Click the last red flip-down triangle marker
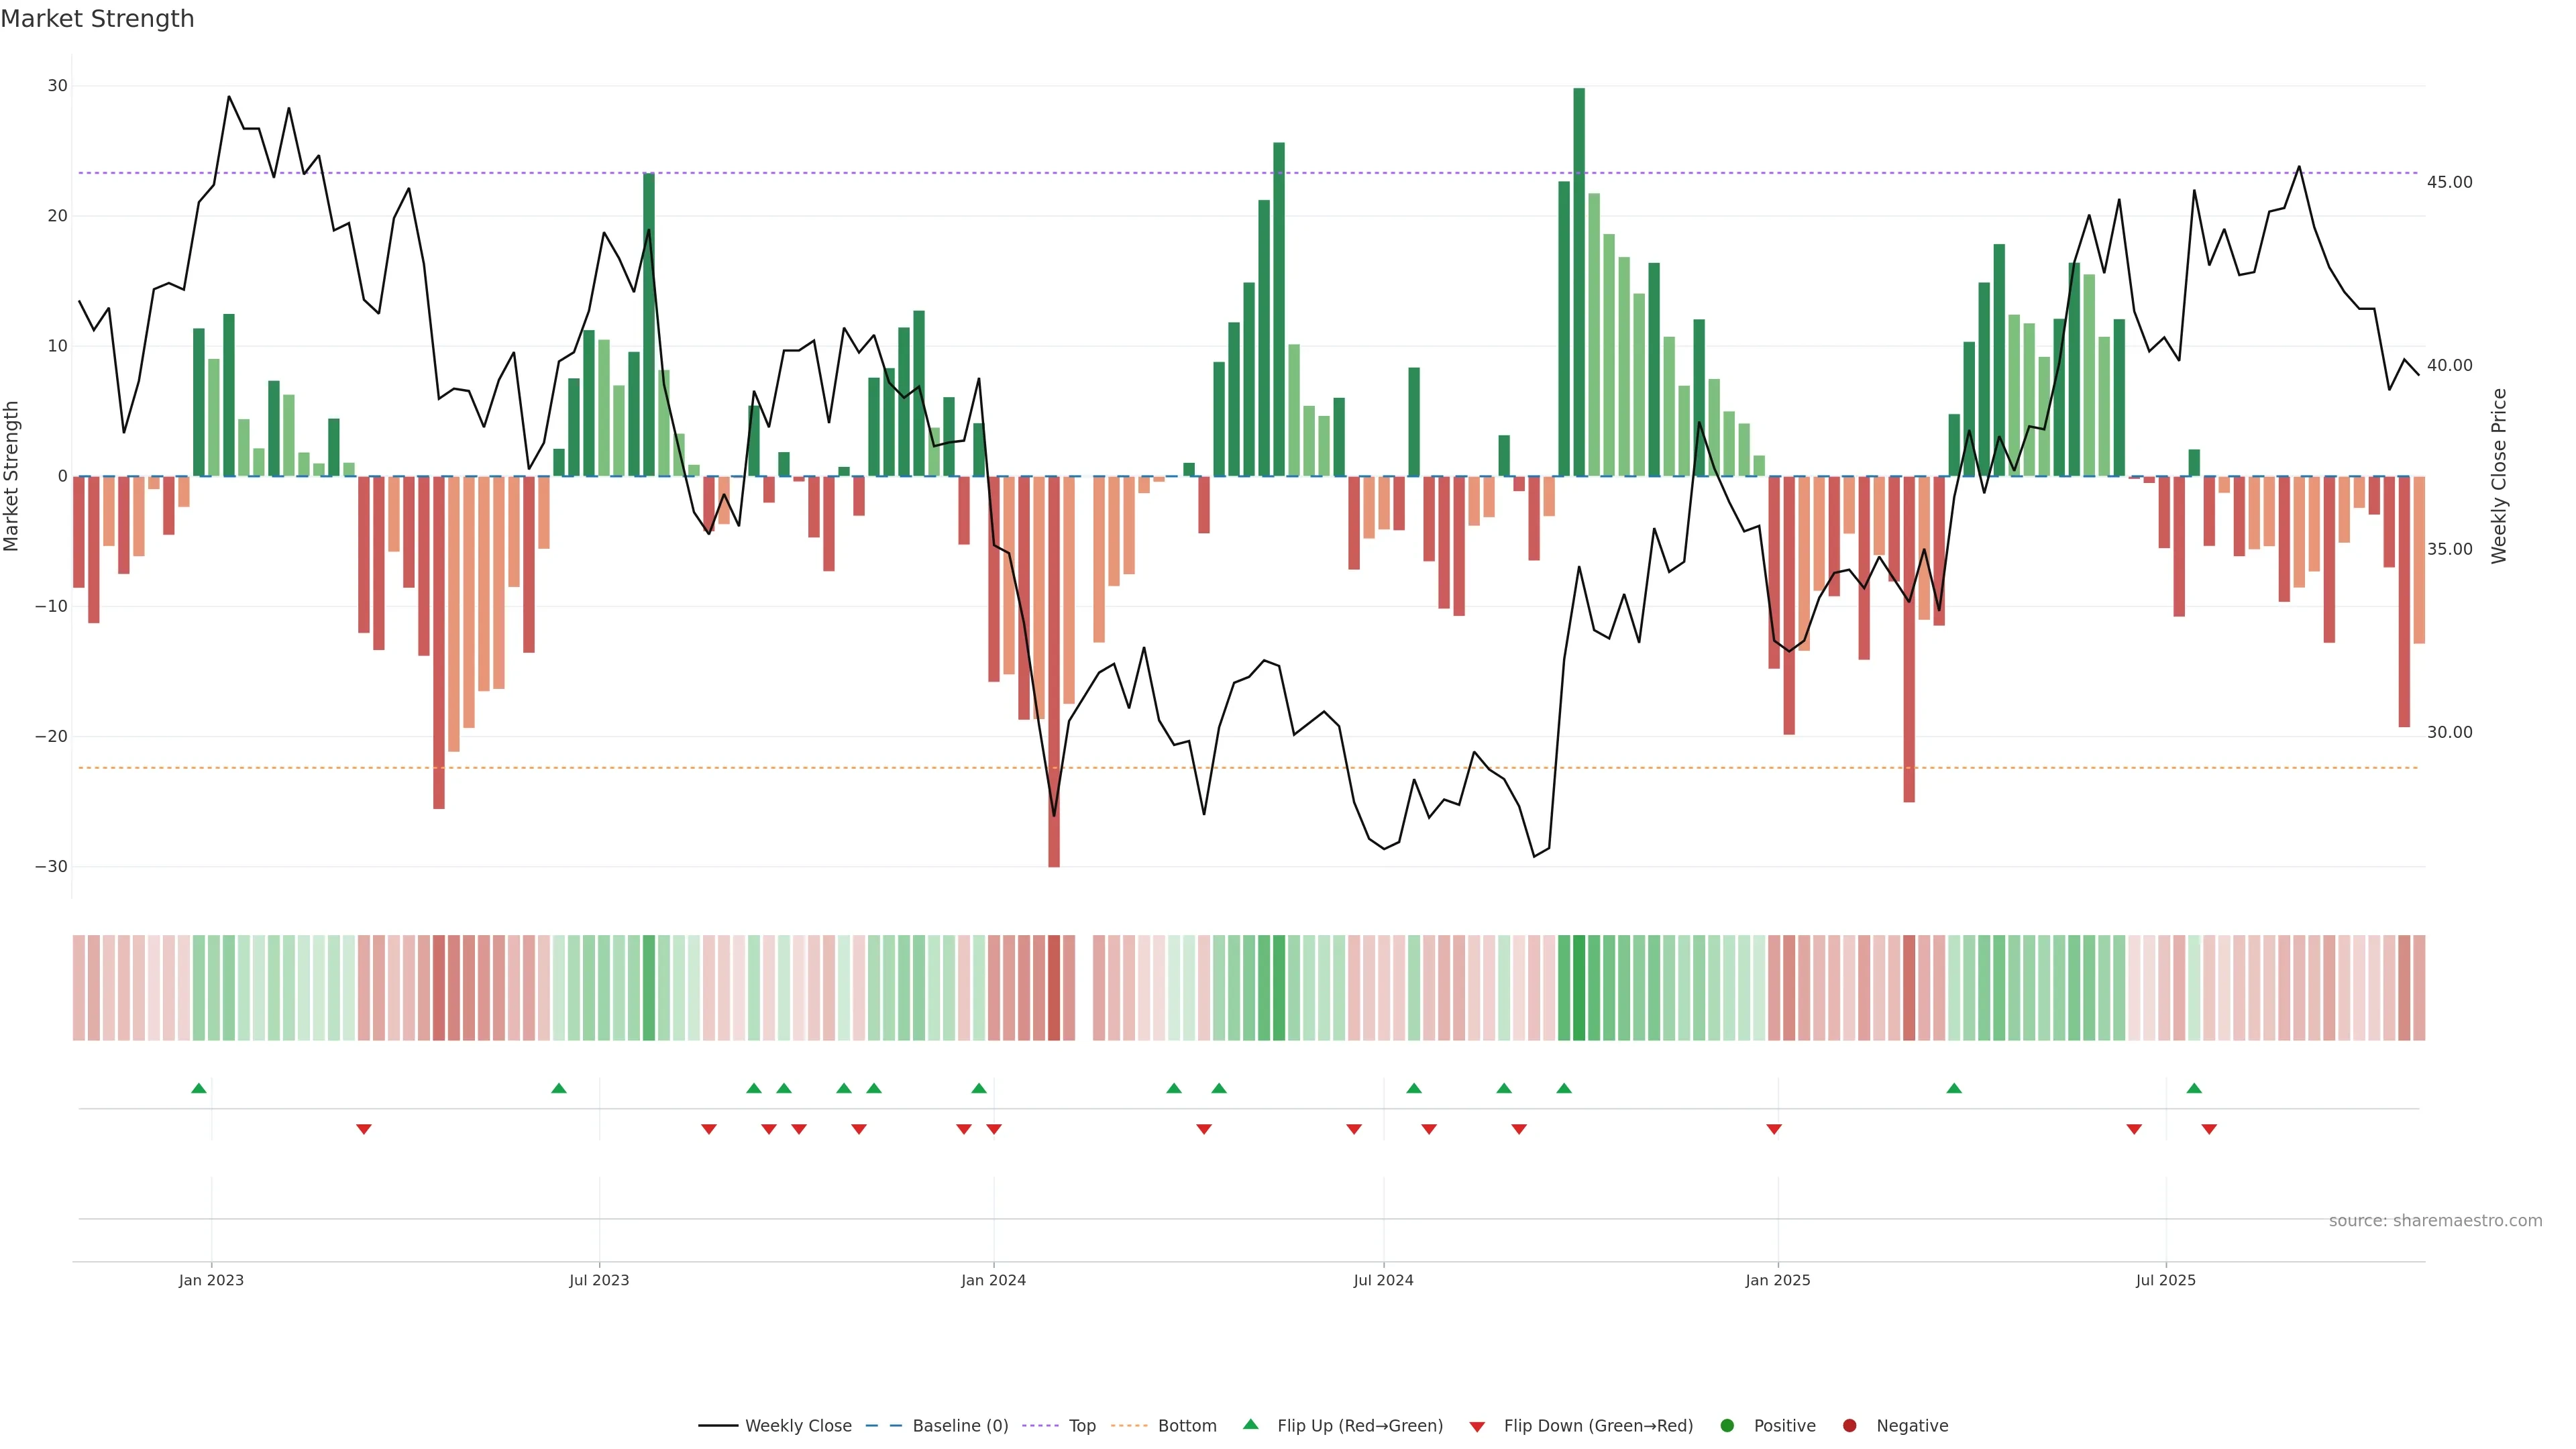The height and width of the screenshot is (1449, 2576). click(x=2209, y=1129)
